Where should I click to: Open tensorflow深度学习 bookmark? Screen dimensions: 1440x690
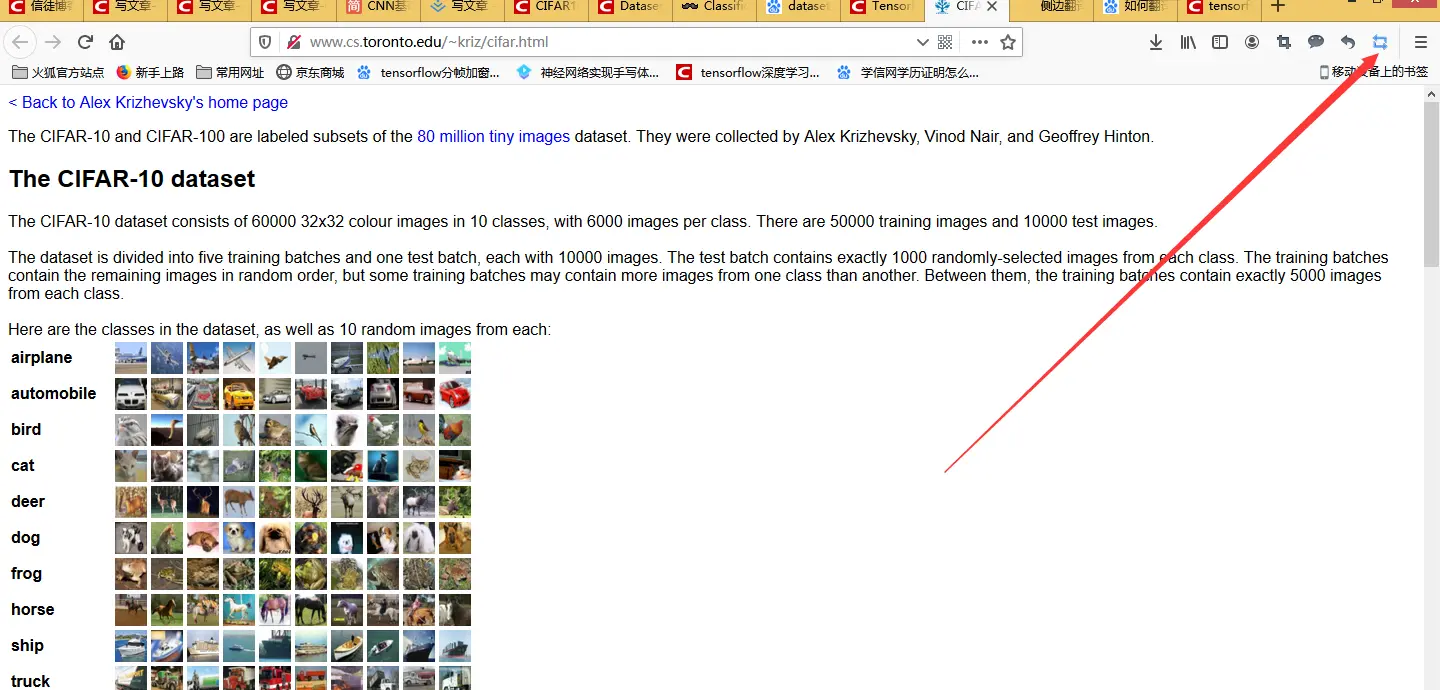click(748, 72)
